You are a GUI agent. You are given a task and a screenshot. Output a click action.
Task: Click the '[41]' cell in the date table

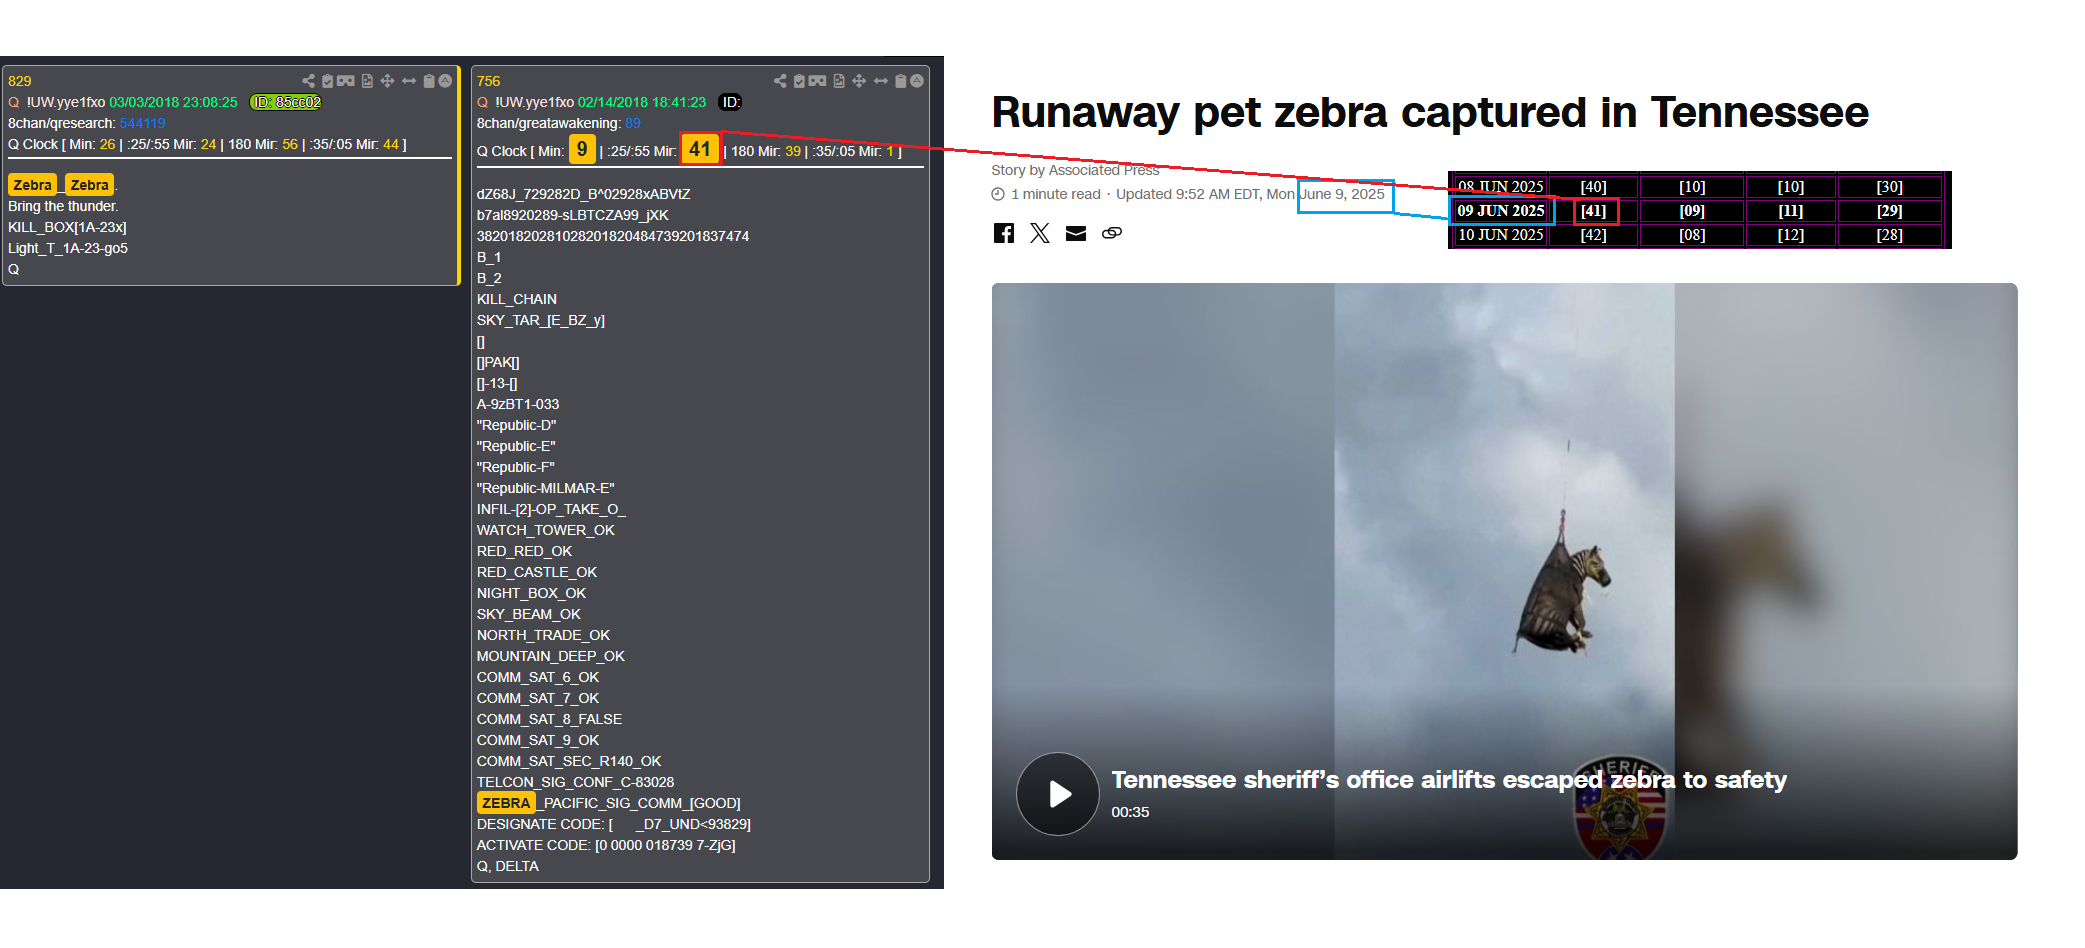pos(1594,210)
